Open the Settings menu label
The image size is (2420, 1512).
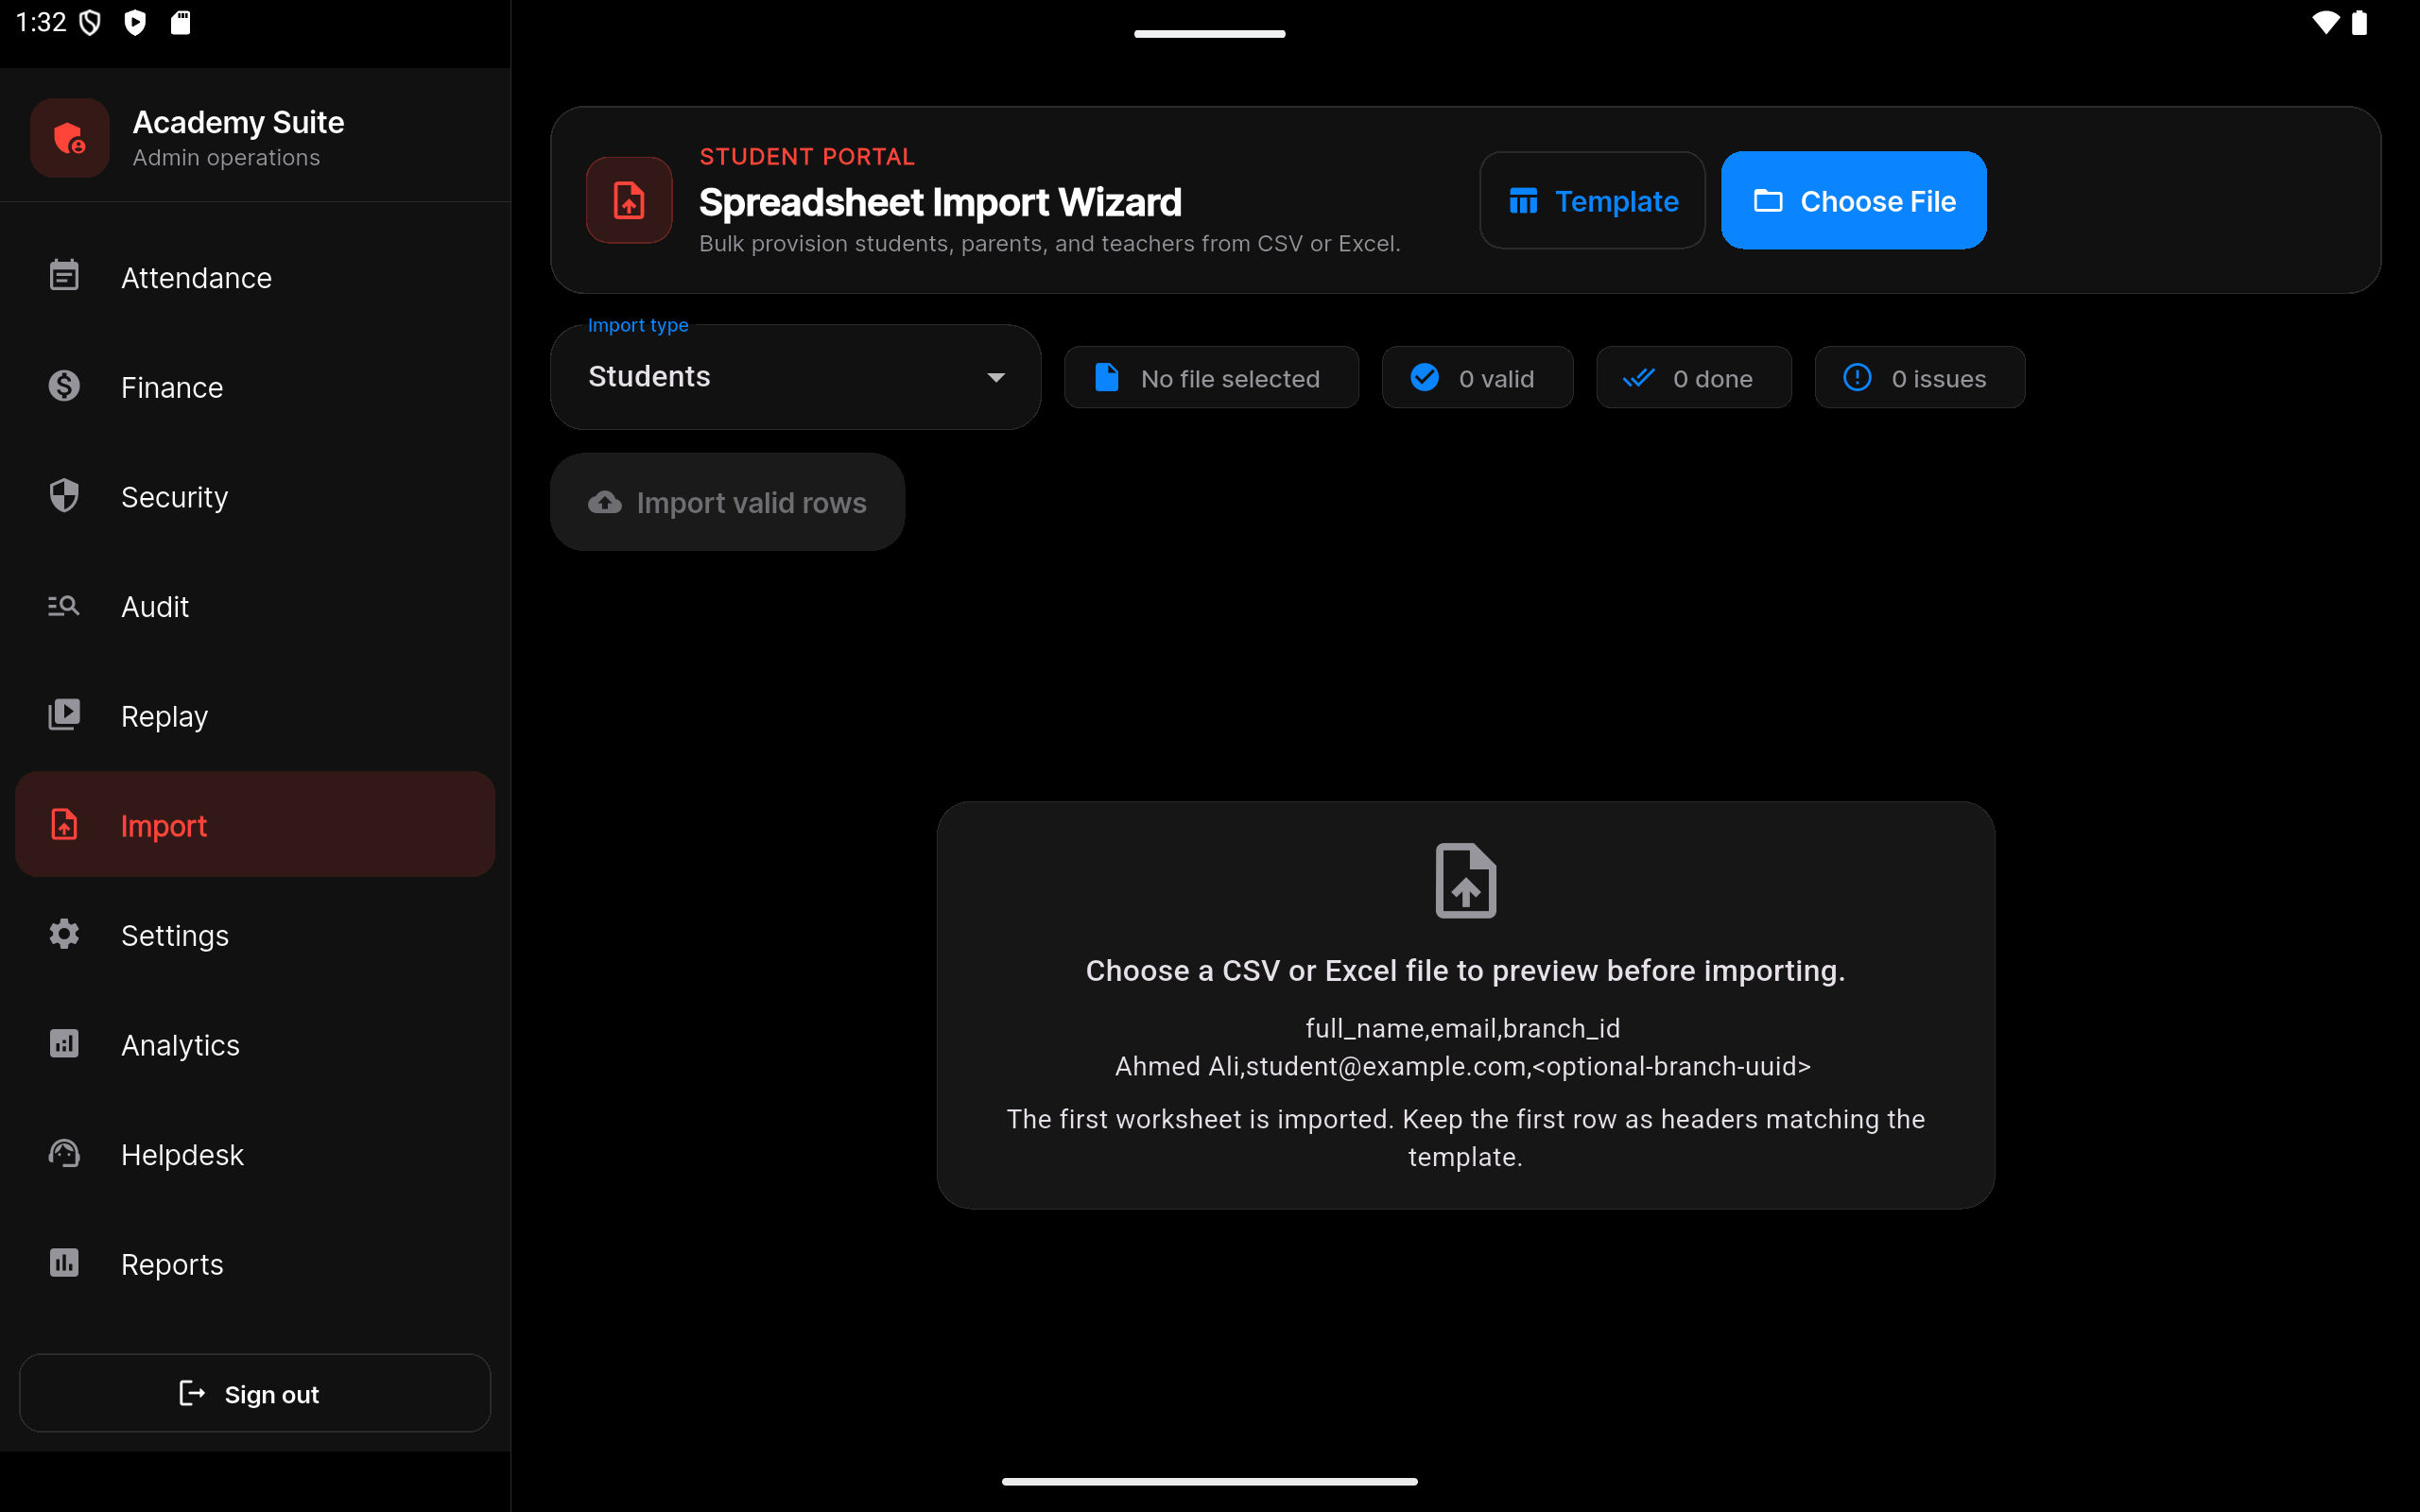(x=175, y=936)
